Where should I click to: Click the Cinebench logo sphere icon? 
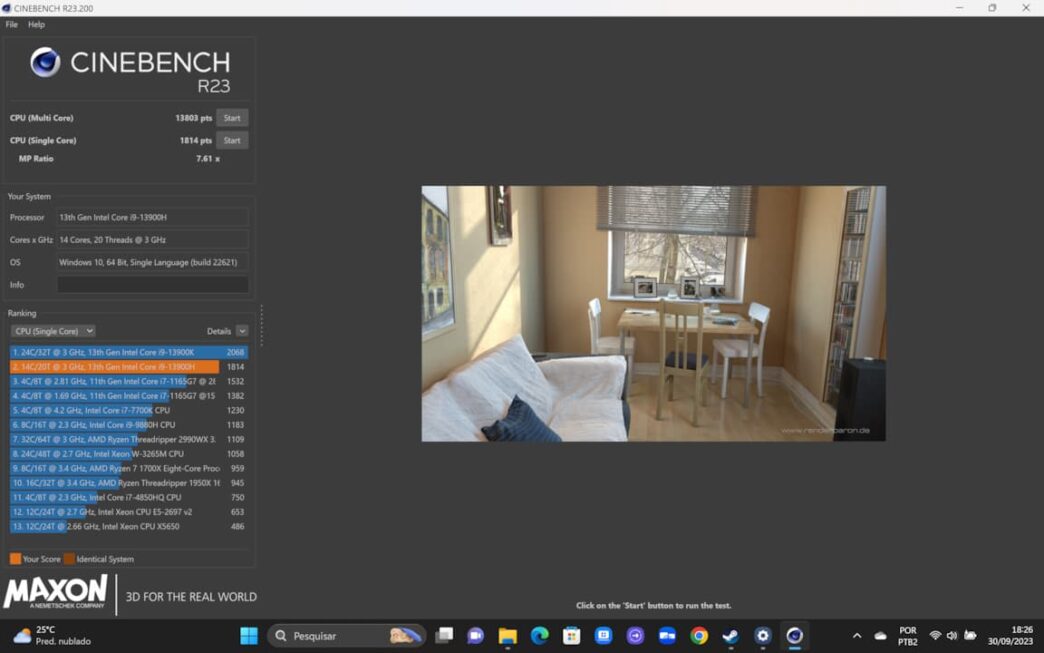tap(45, 63)
